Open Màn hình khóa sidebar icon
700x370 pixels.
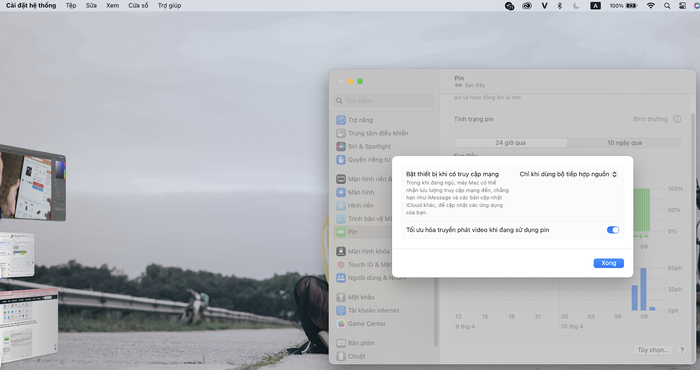click(341, 251)
